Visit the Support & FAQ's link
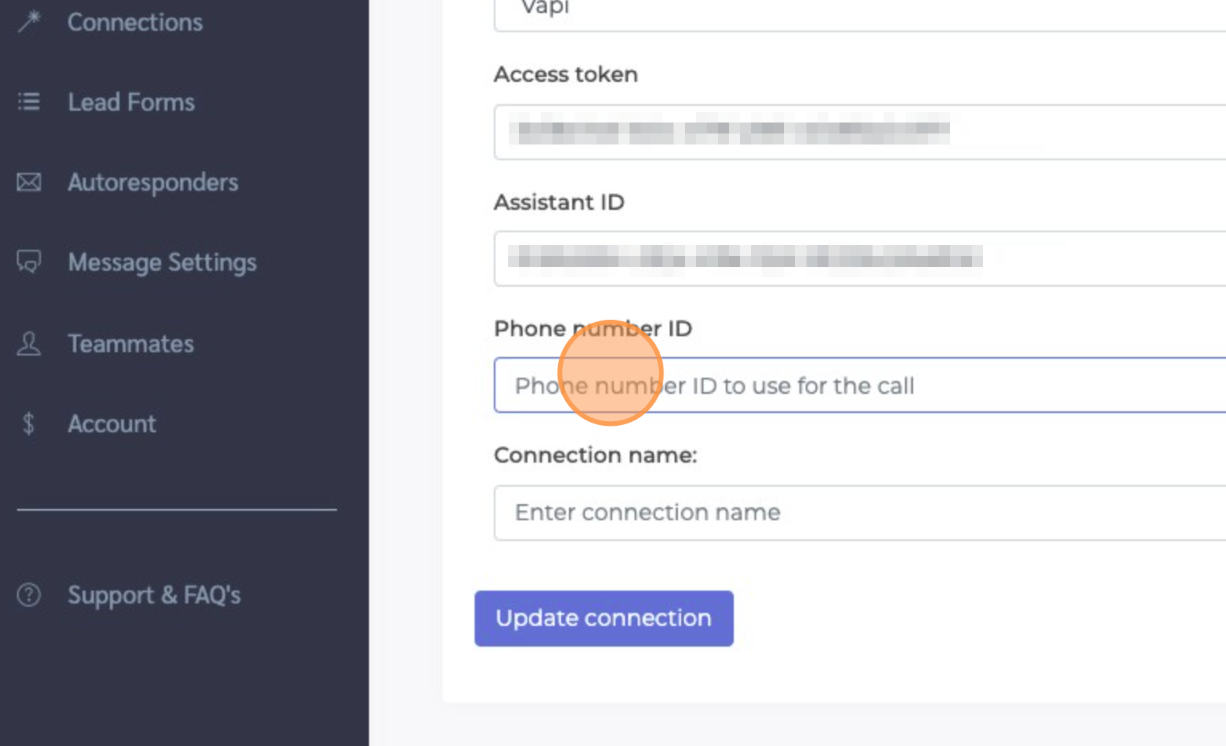Image resolution: width=1226 pixels, height=746 pixels. [154, 595]
